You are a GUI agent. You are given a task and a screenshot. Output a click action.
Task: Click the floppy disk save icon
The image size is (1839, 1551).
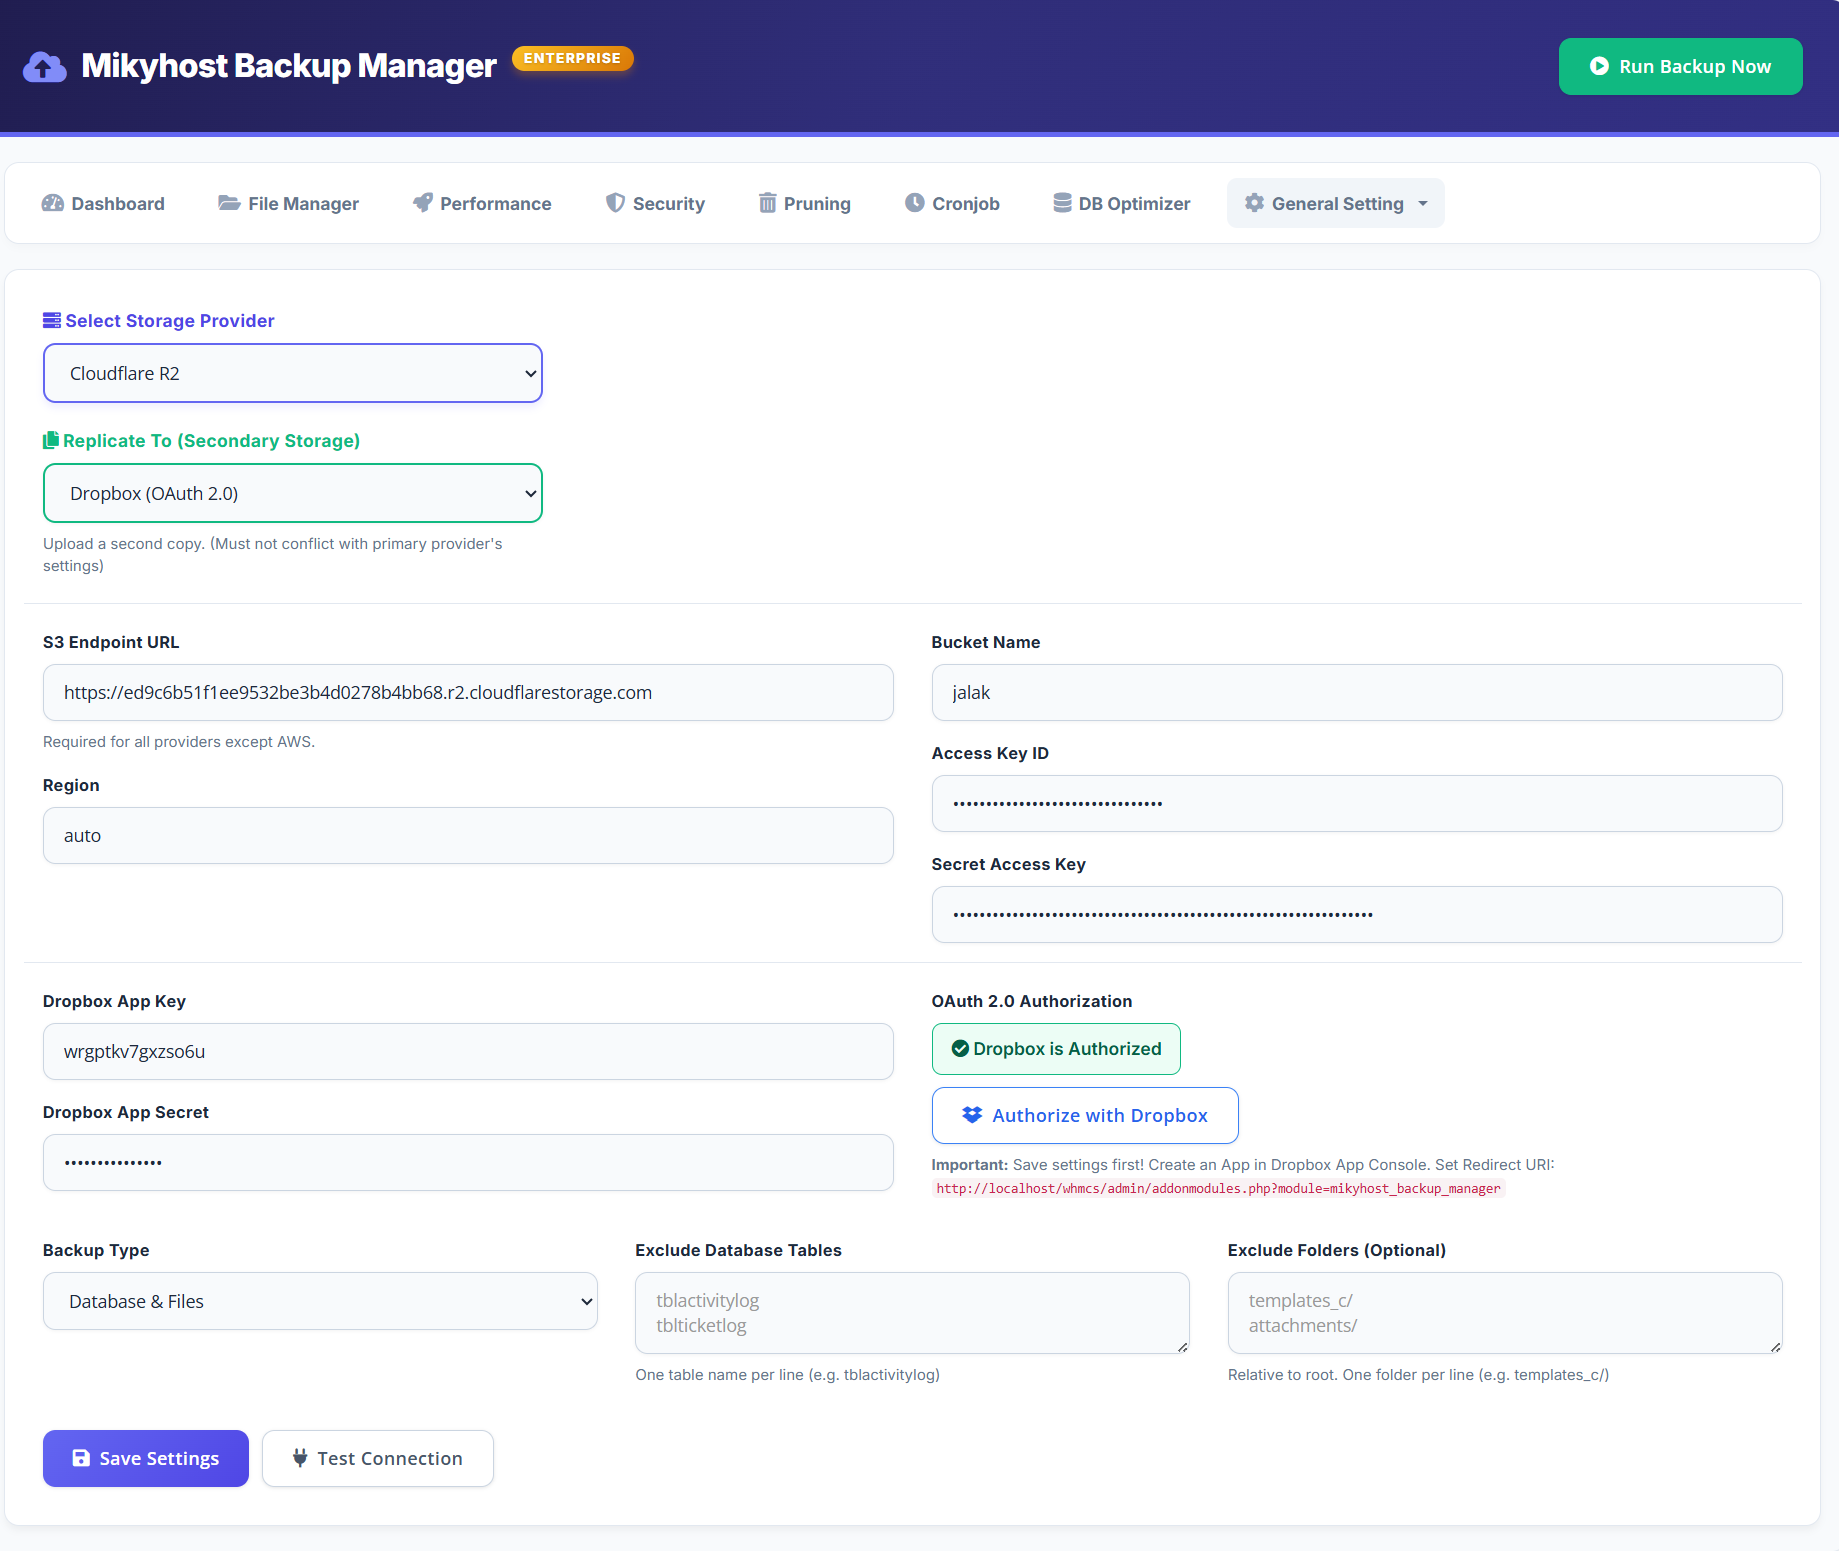[81, 1458]
